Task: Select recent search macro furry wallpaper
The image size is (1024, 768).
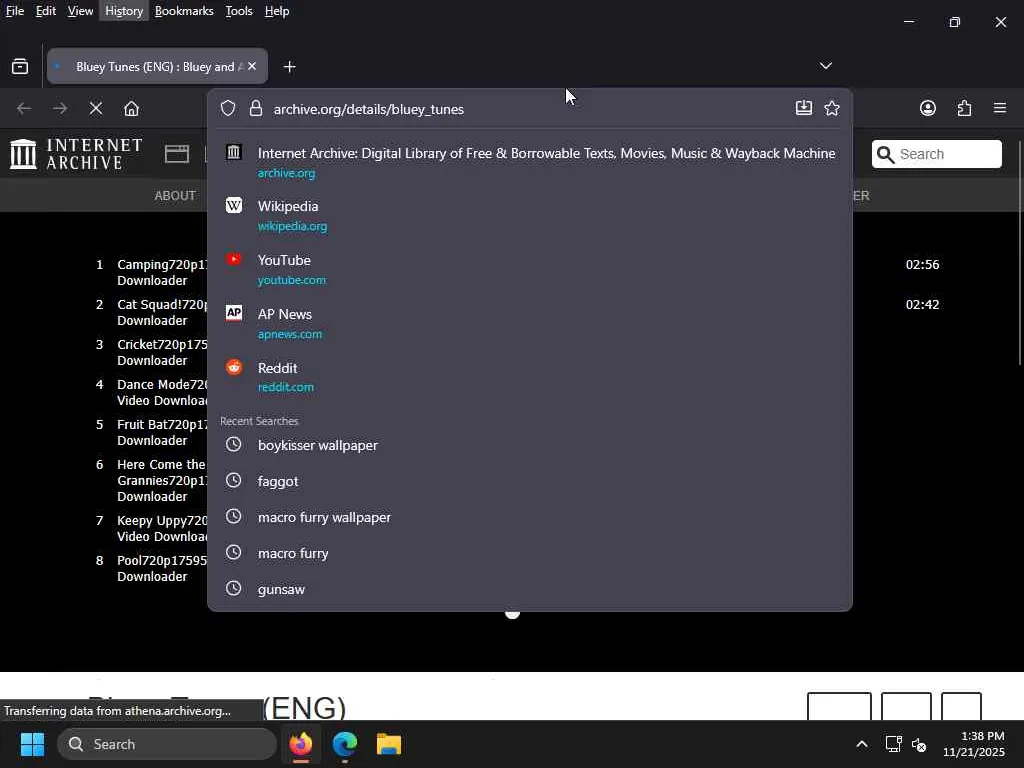Action: click(530, 517)
